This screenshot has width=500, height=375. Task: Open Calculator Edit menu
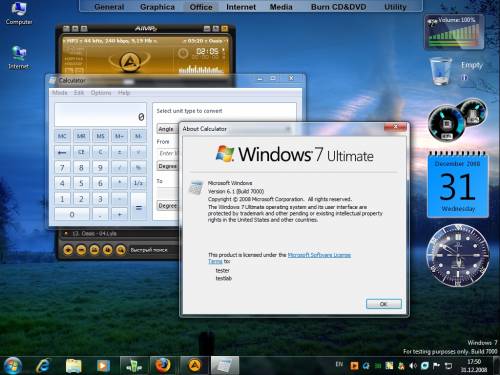(x=79, y=93)
